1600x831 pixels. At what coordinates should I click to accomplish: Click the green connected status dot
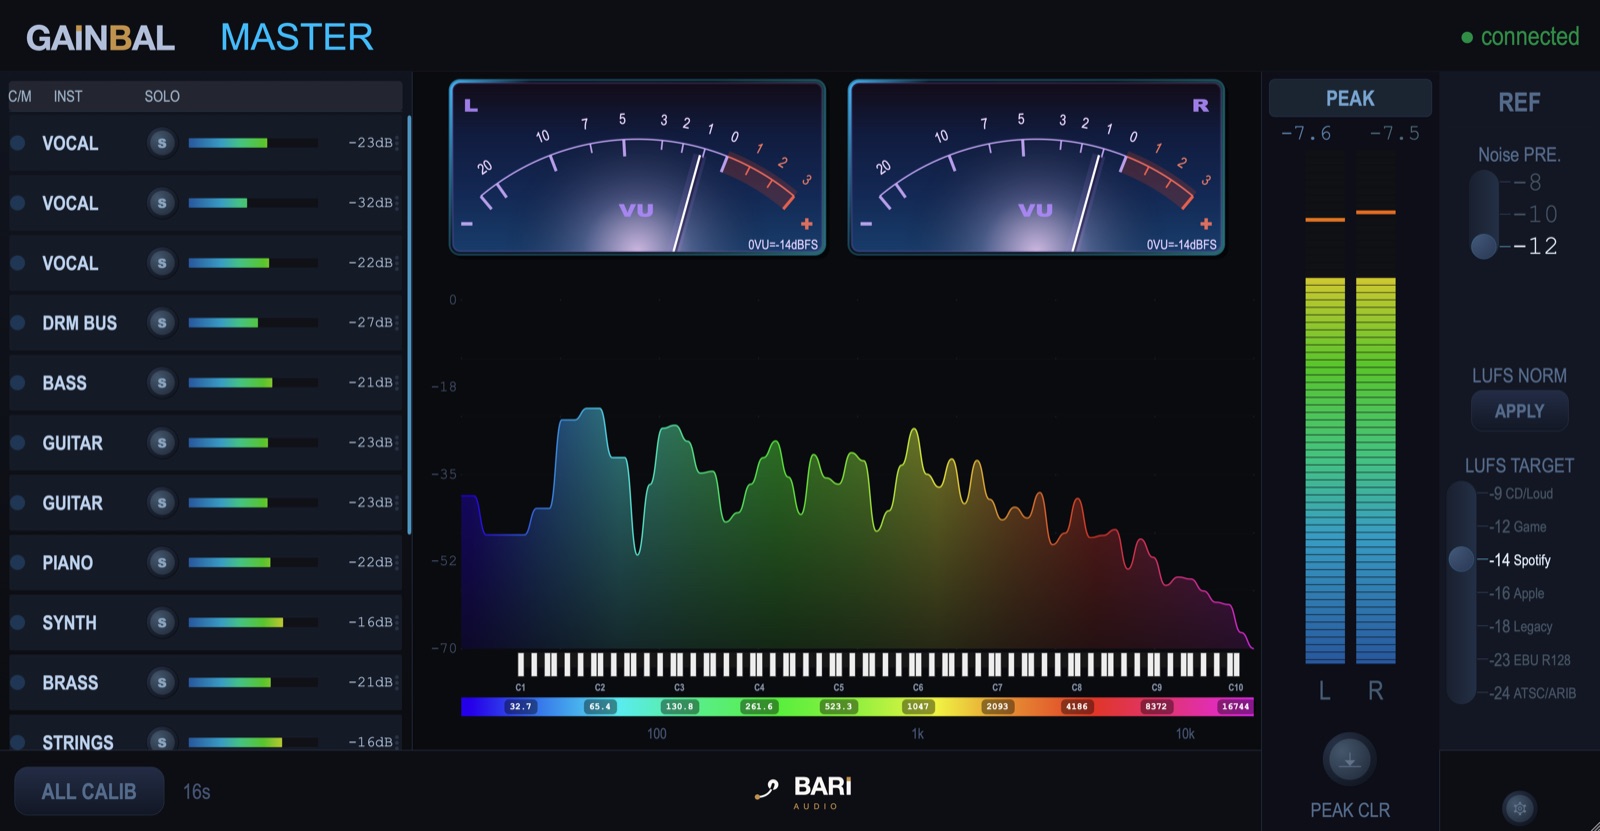point(1467,38)
